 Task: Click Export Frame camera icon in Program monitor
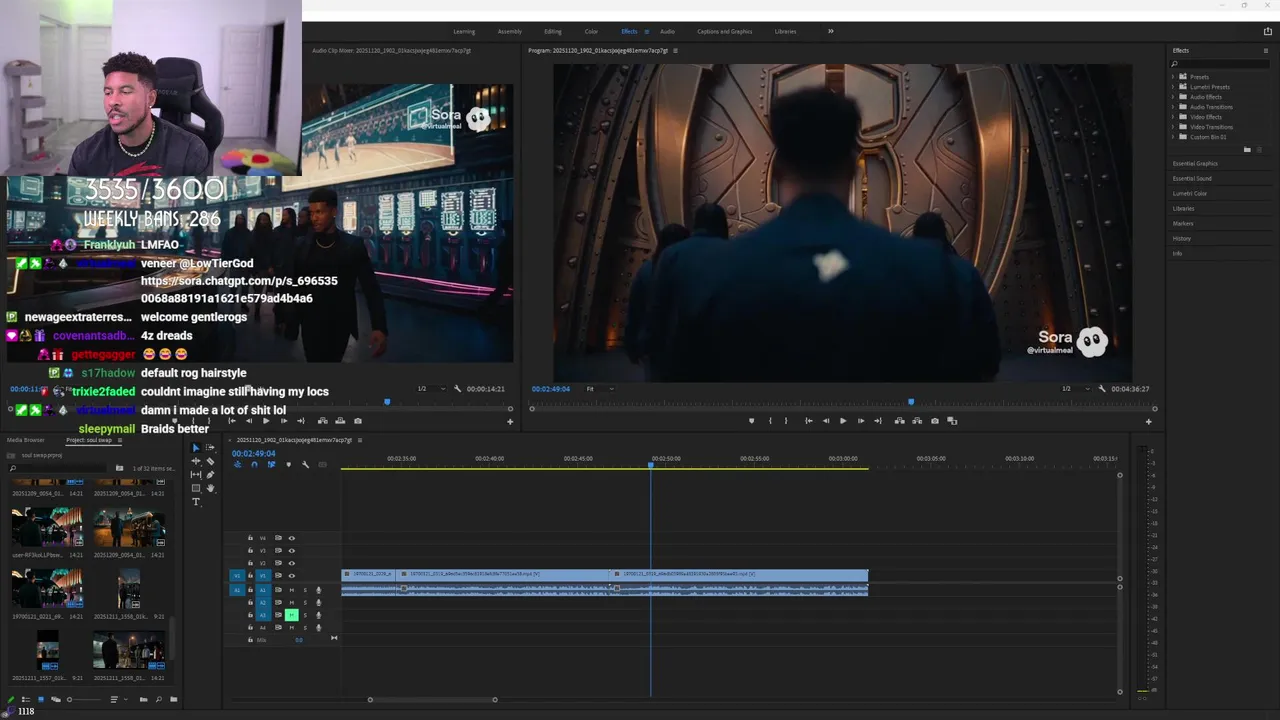click(x=935, y=421)
